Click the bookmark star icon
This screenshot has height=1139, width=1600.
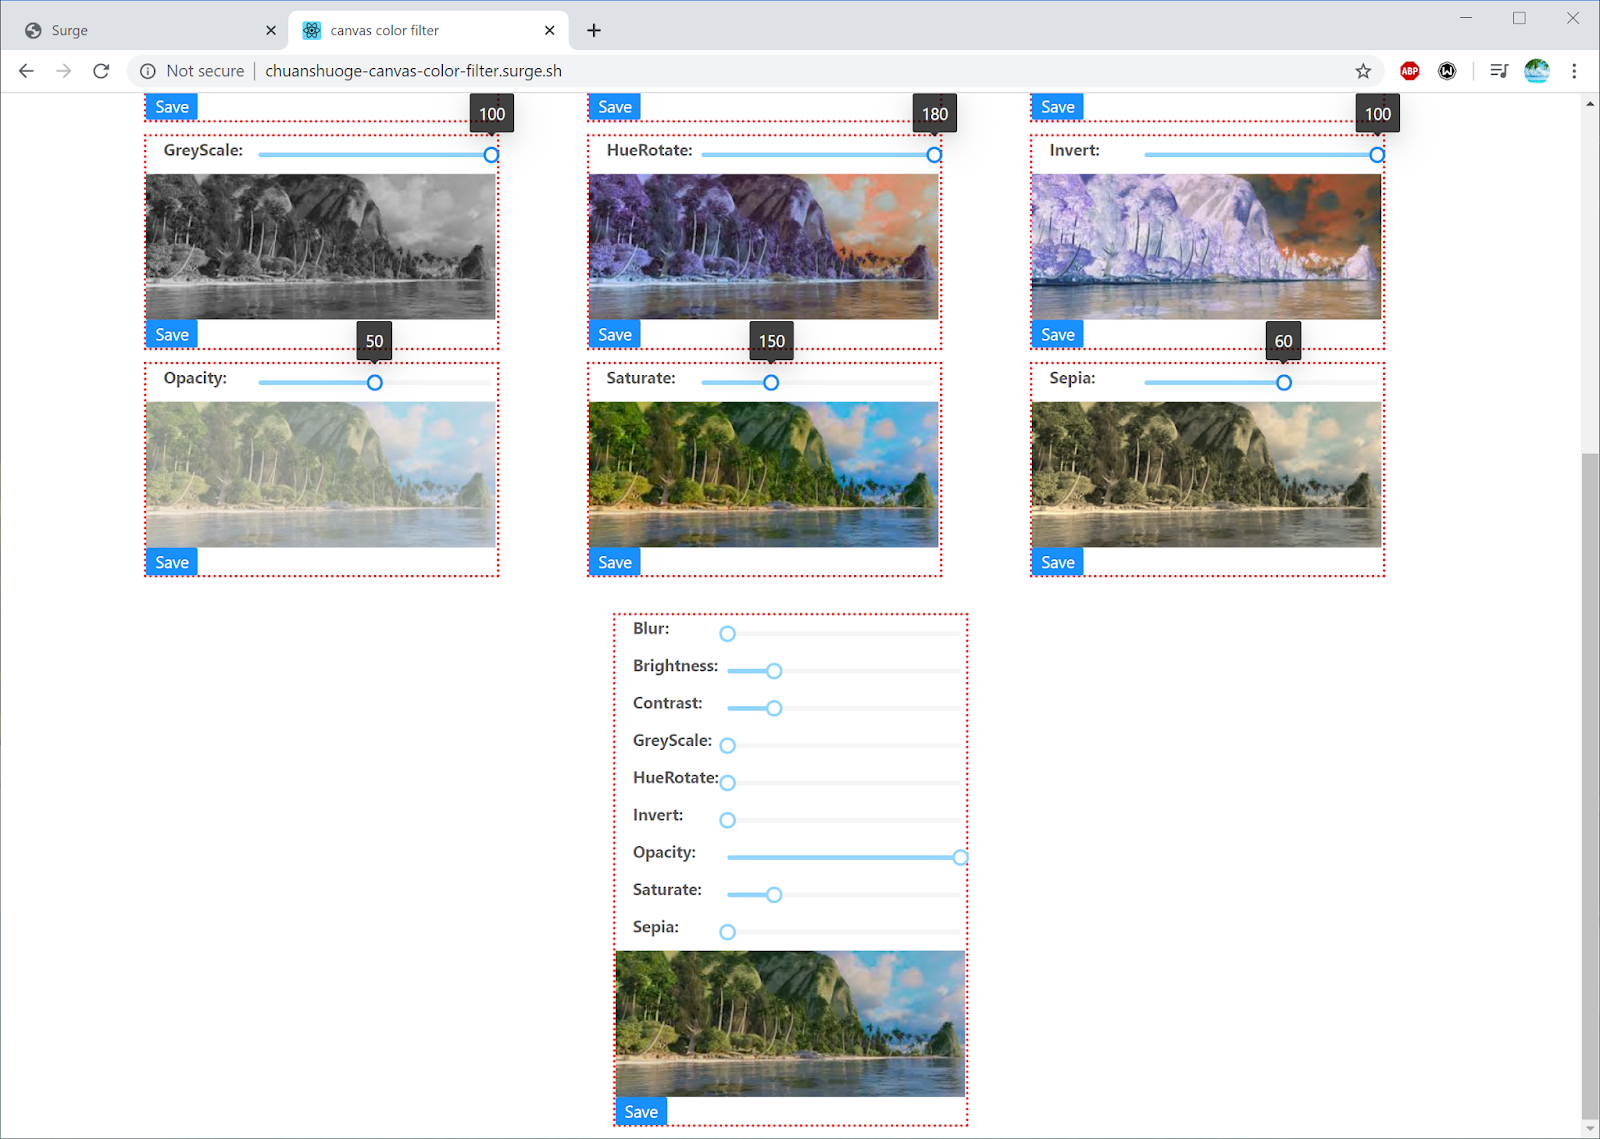pos(1363,70)
